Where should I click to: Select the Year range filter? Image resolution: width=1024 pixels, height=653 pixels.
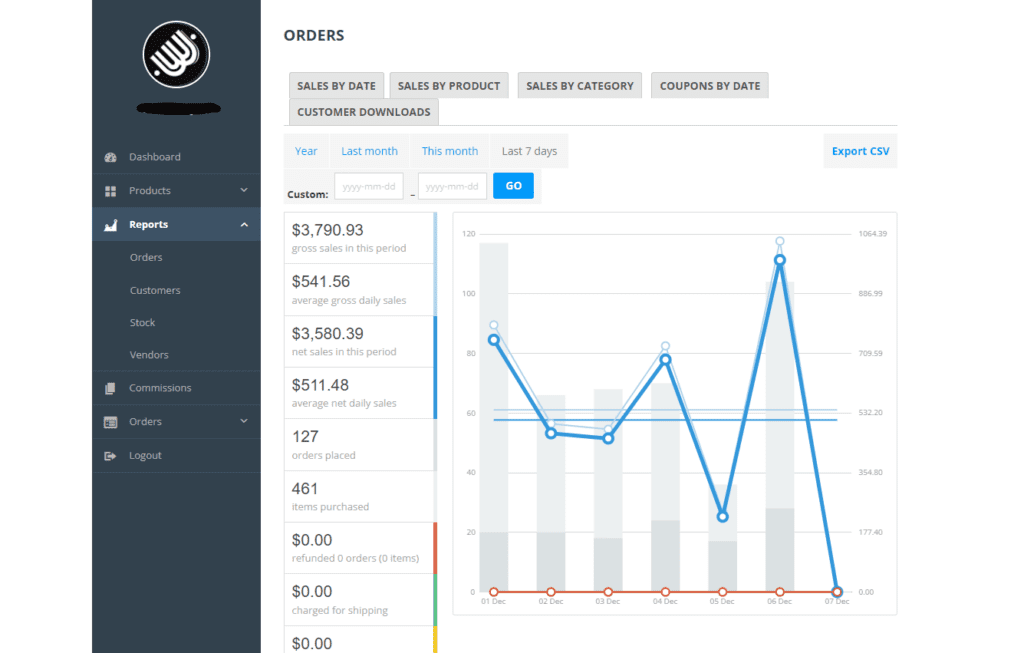point(306,151)
